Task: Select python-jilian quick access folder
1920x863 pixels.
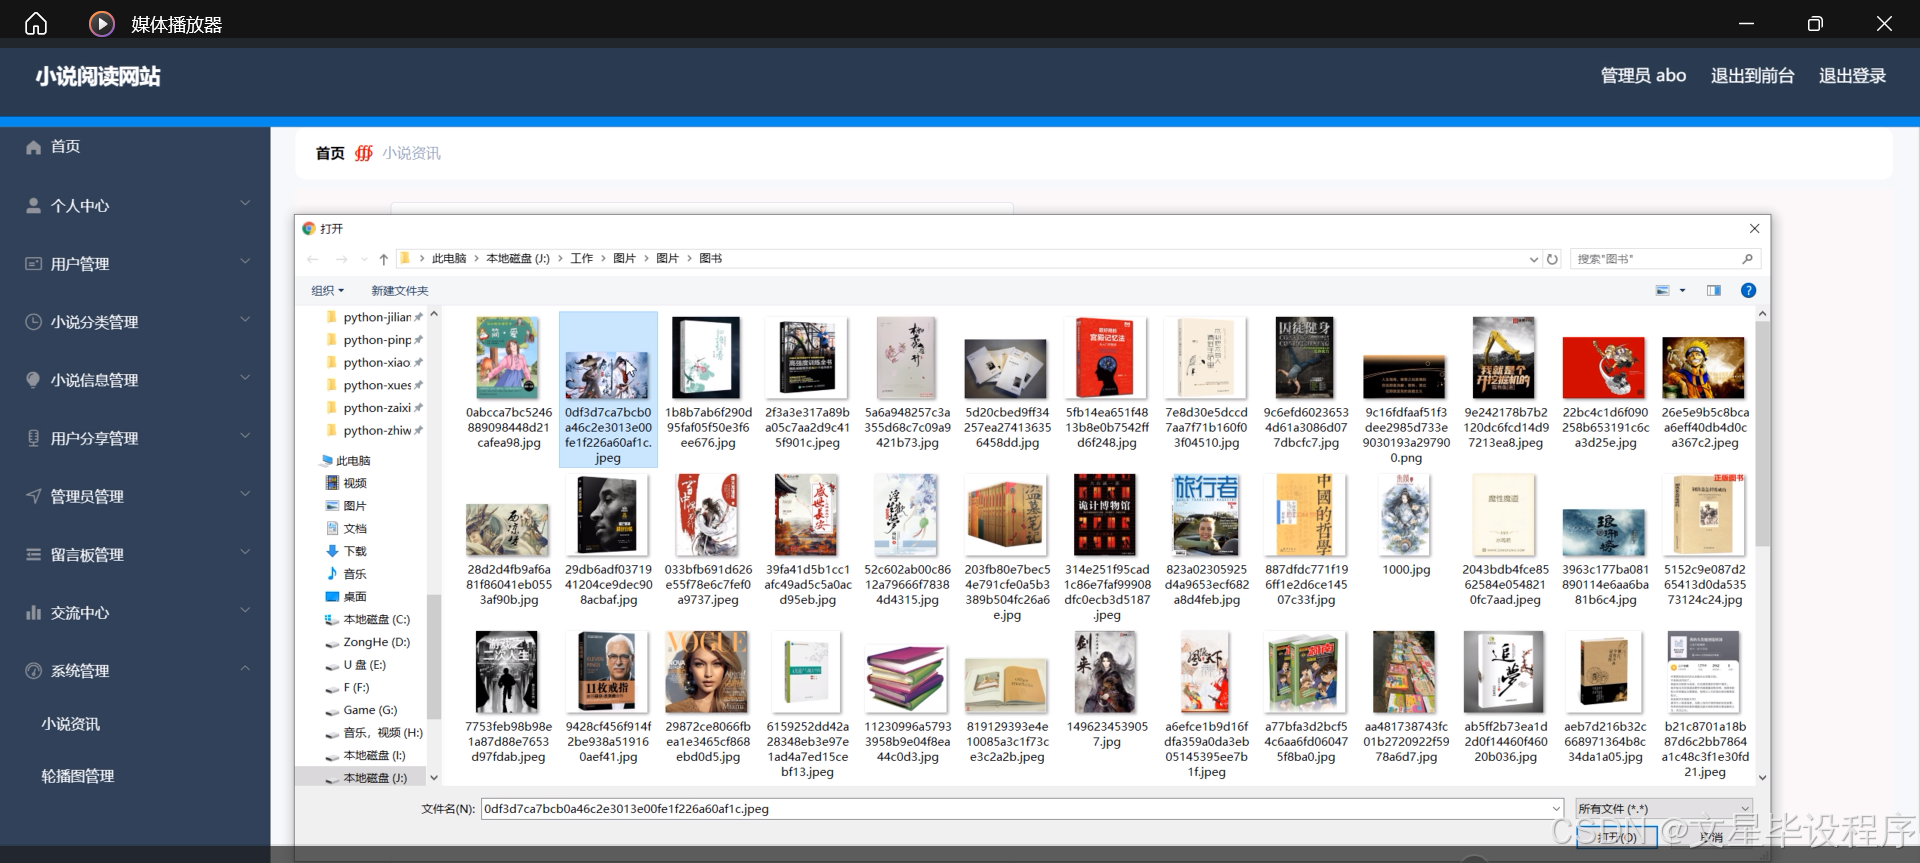Action: coord(376,317)
